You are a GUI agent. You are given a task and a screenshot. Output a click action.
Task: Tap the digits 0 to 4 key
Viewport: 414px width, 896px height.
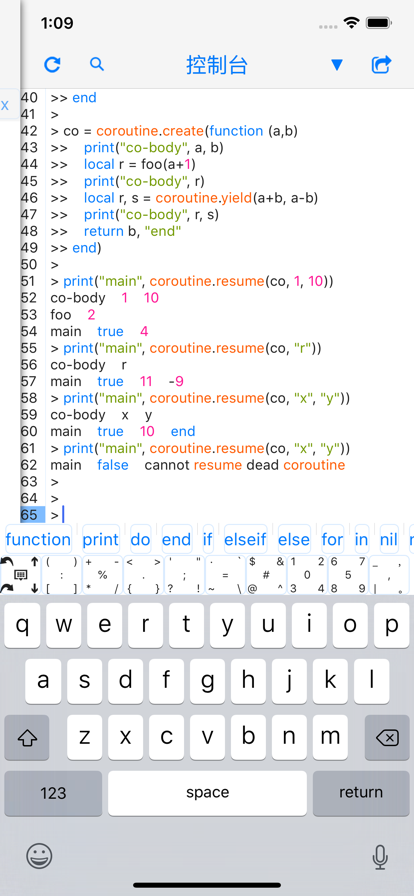pos(308,575)
